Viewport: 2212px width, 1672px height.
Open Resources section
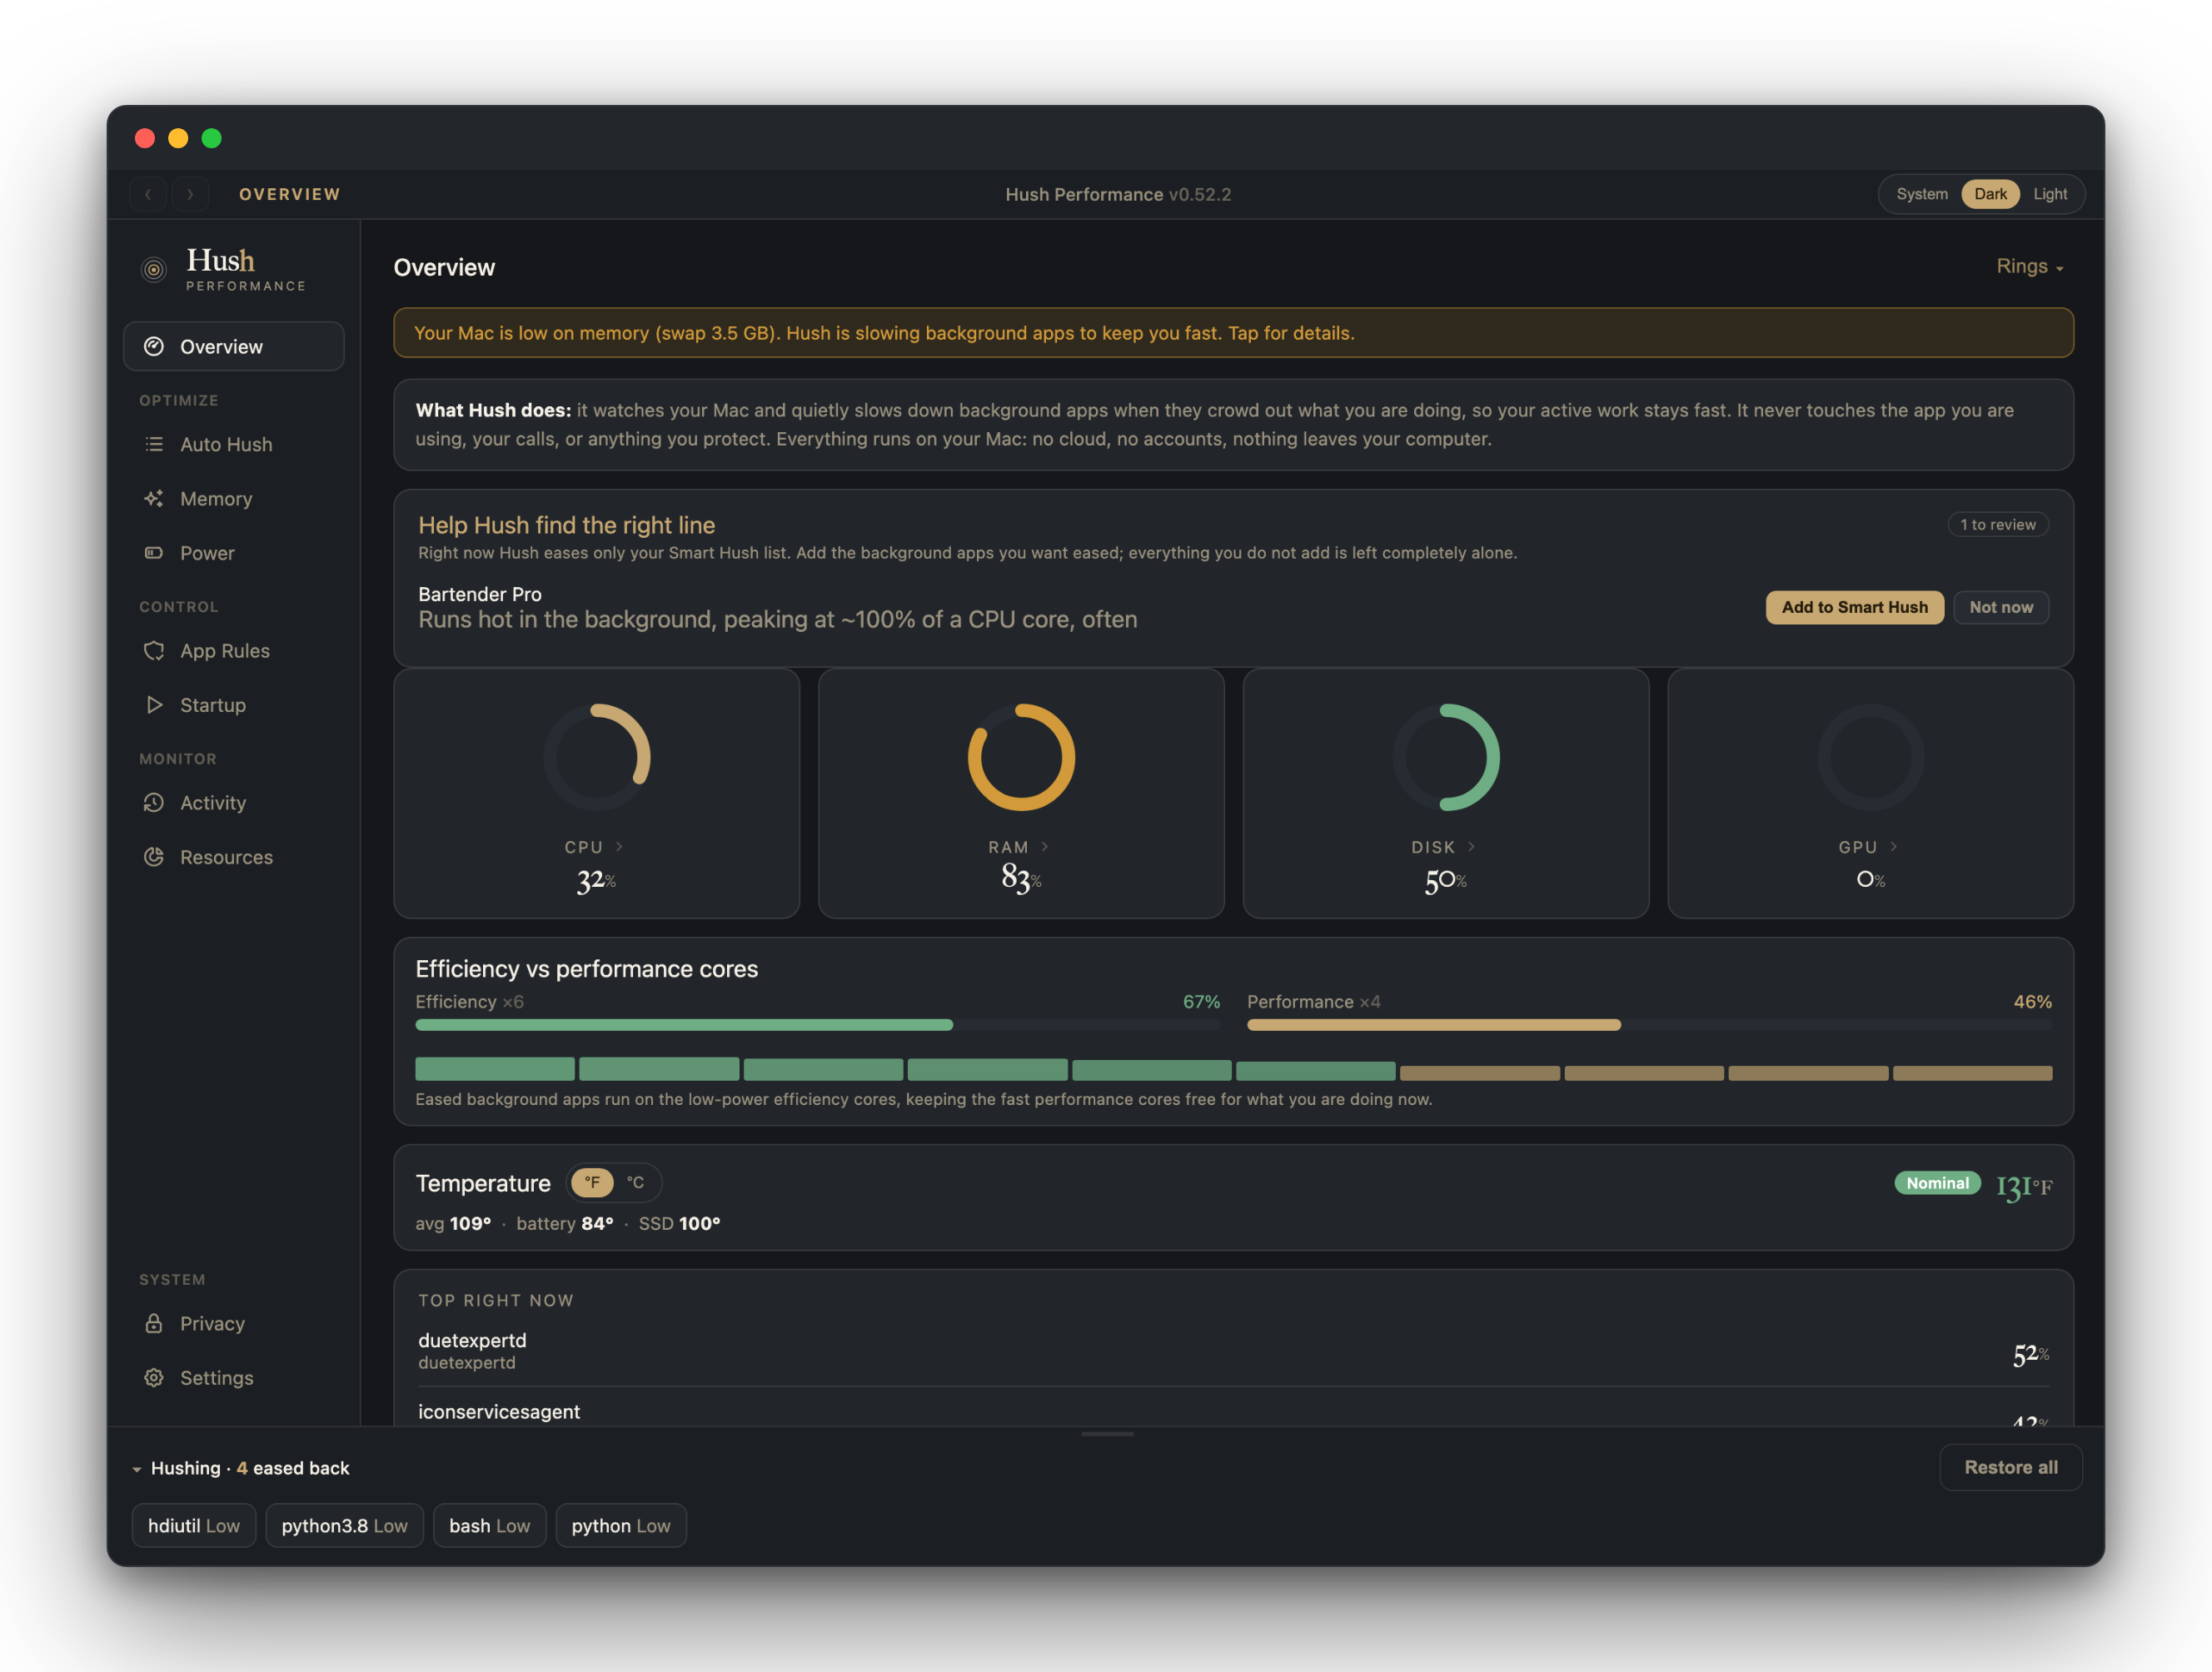(234, 856)
